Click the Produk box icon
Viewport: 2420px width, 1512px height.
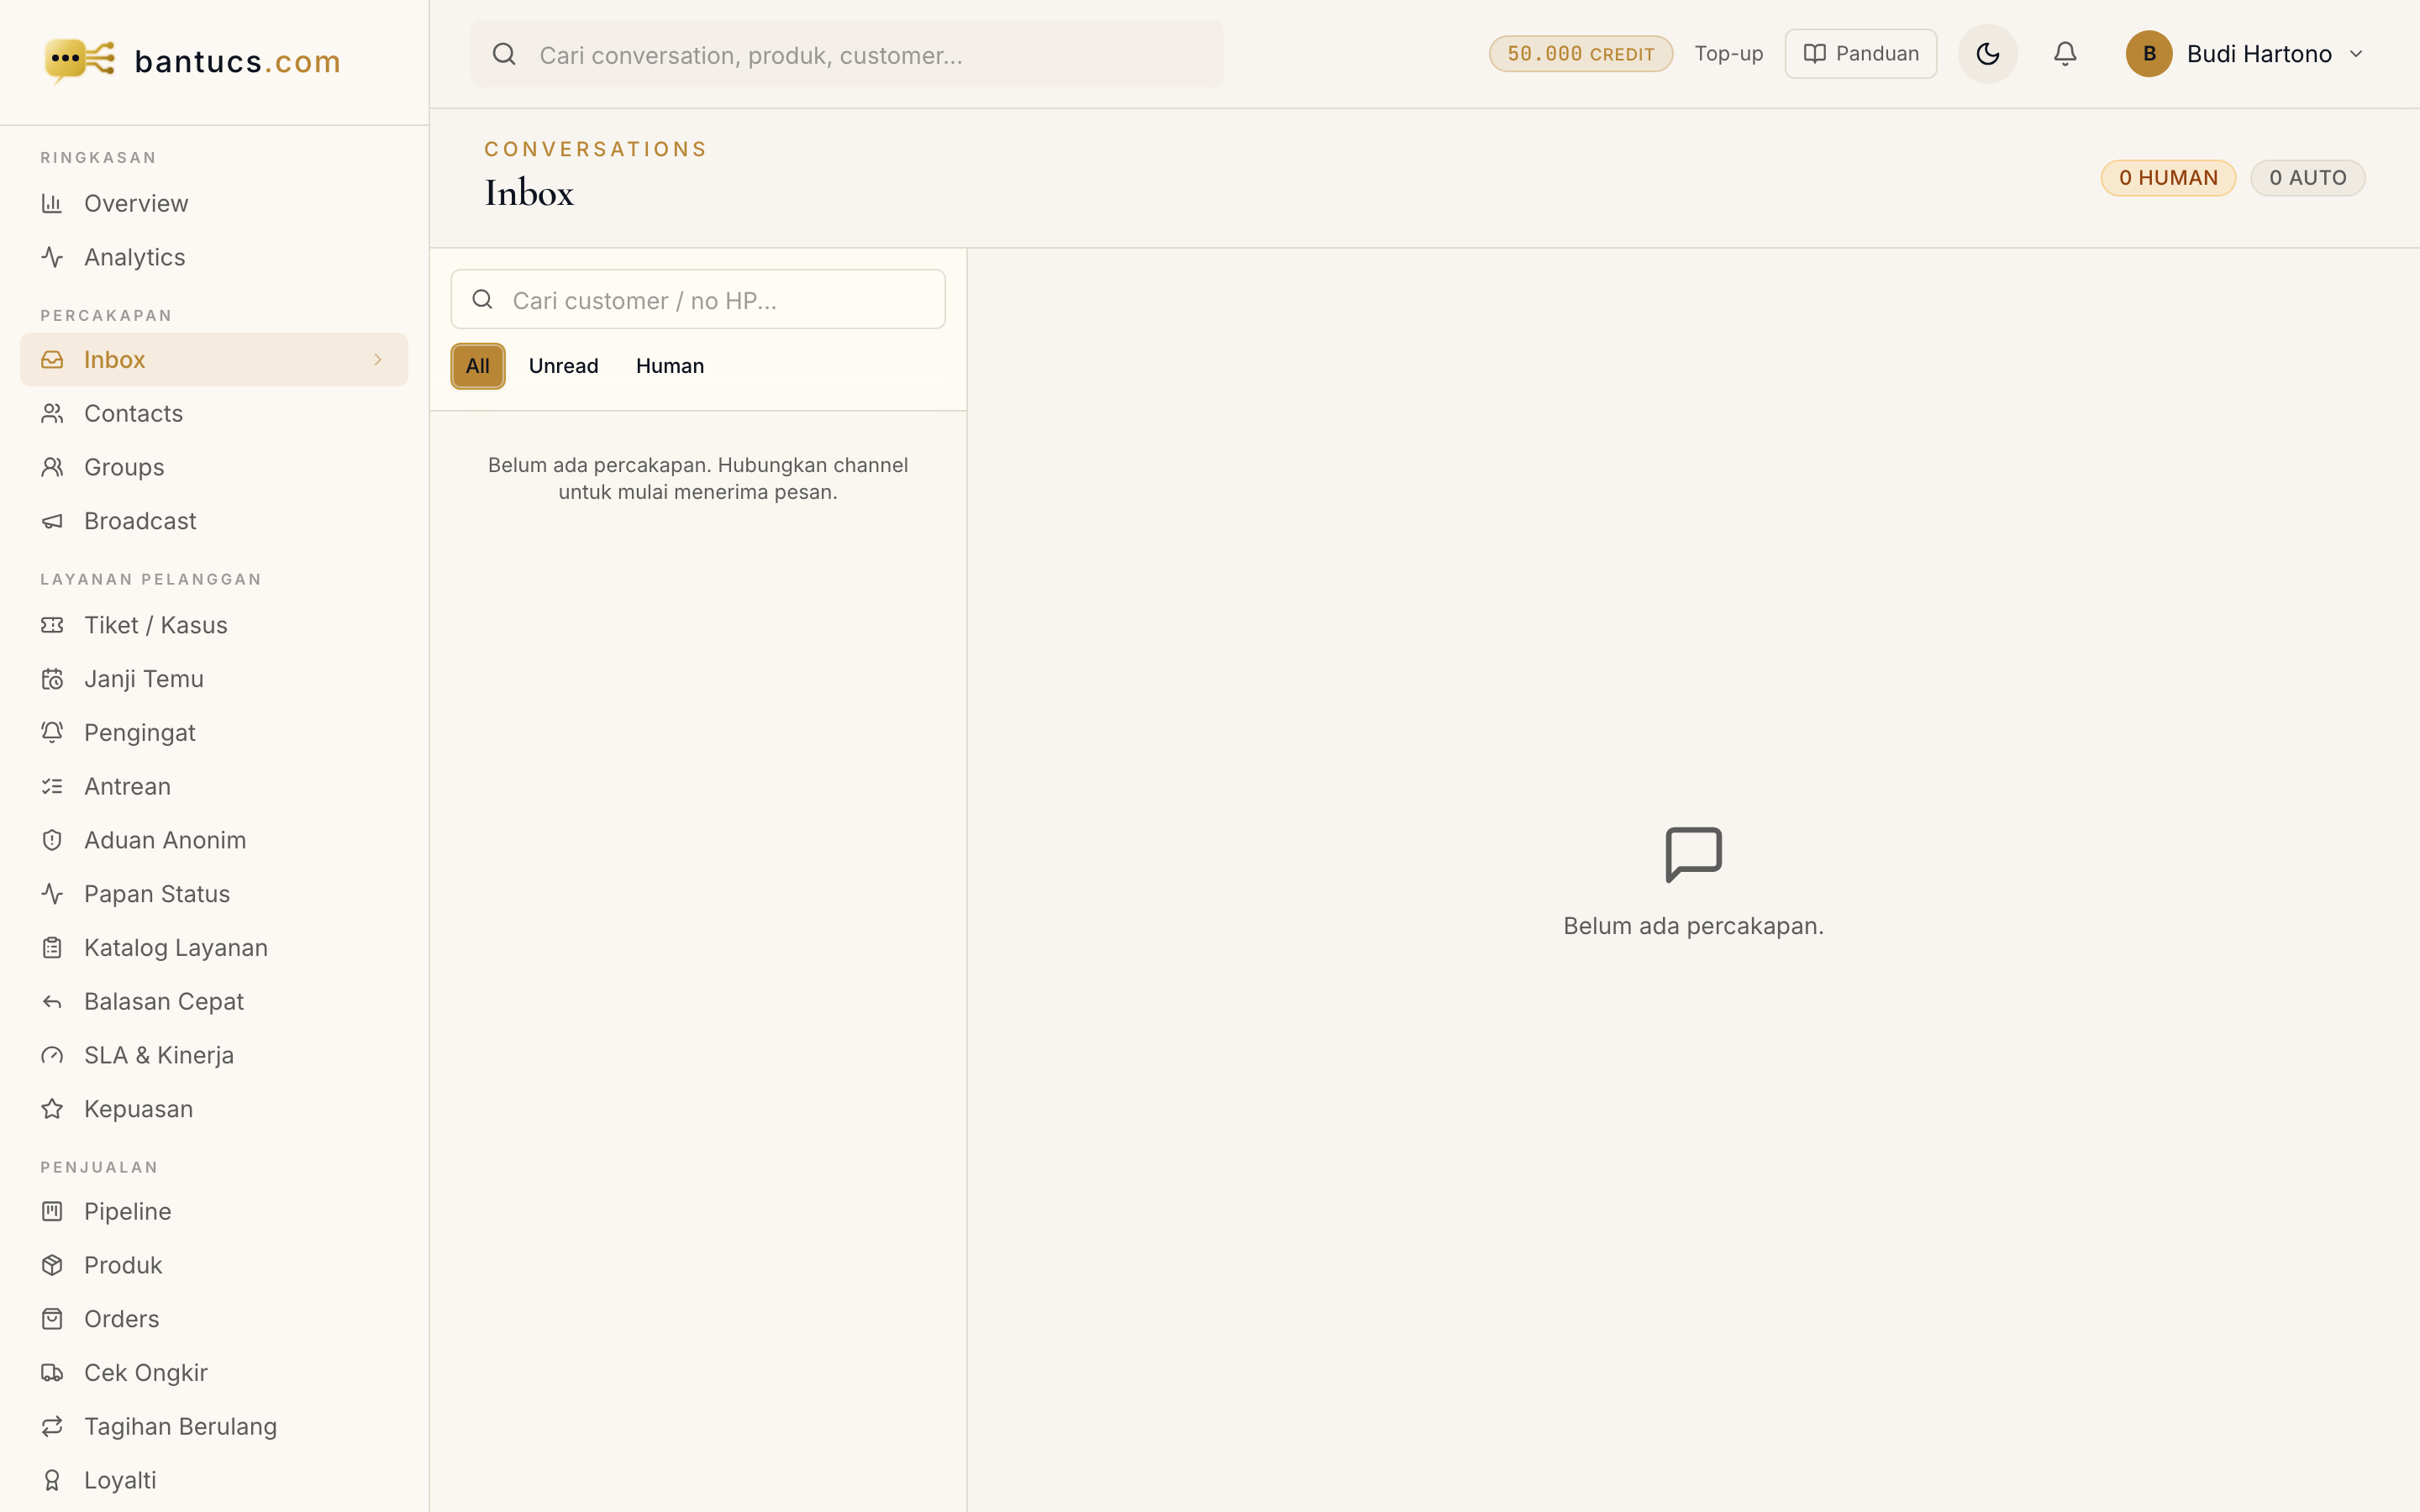click(x=52, y=1265)
